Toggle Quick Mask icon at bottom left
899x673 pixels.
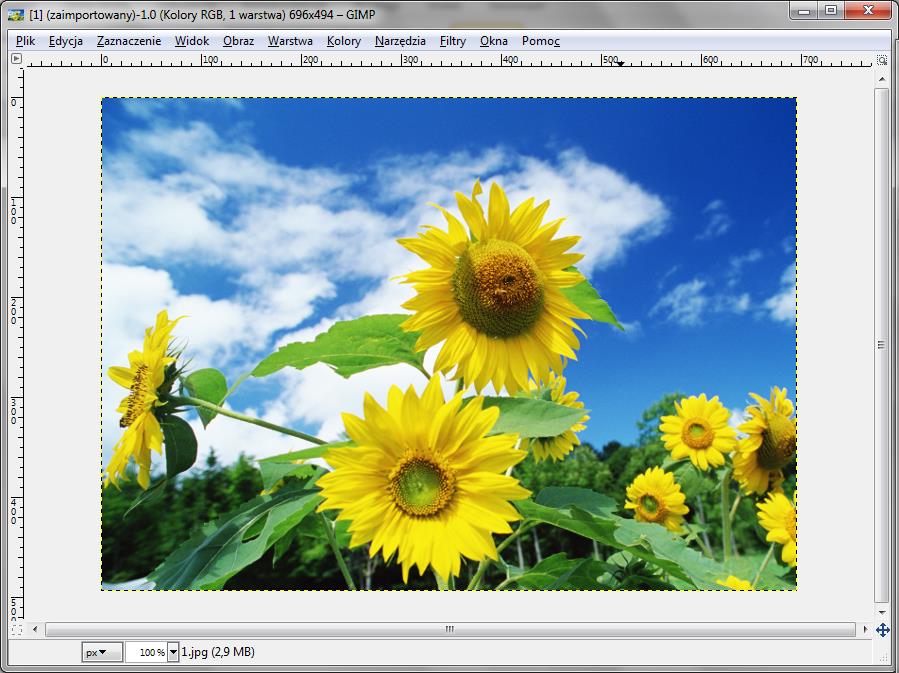(x=17, y=629)
